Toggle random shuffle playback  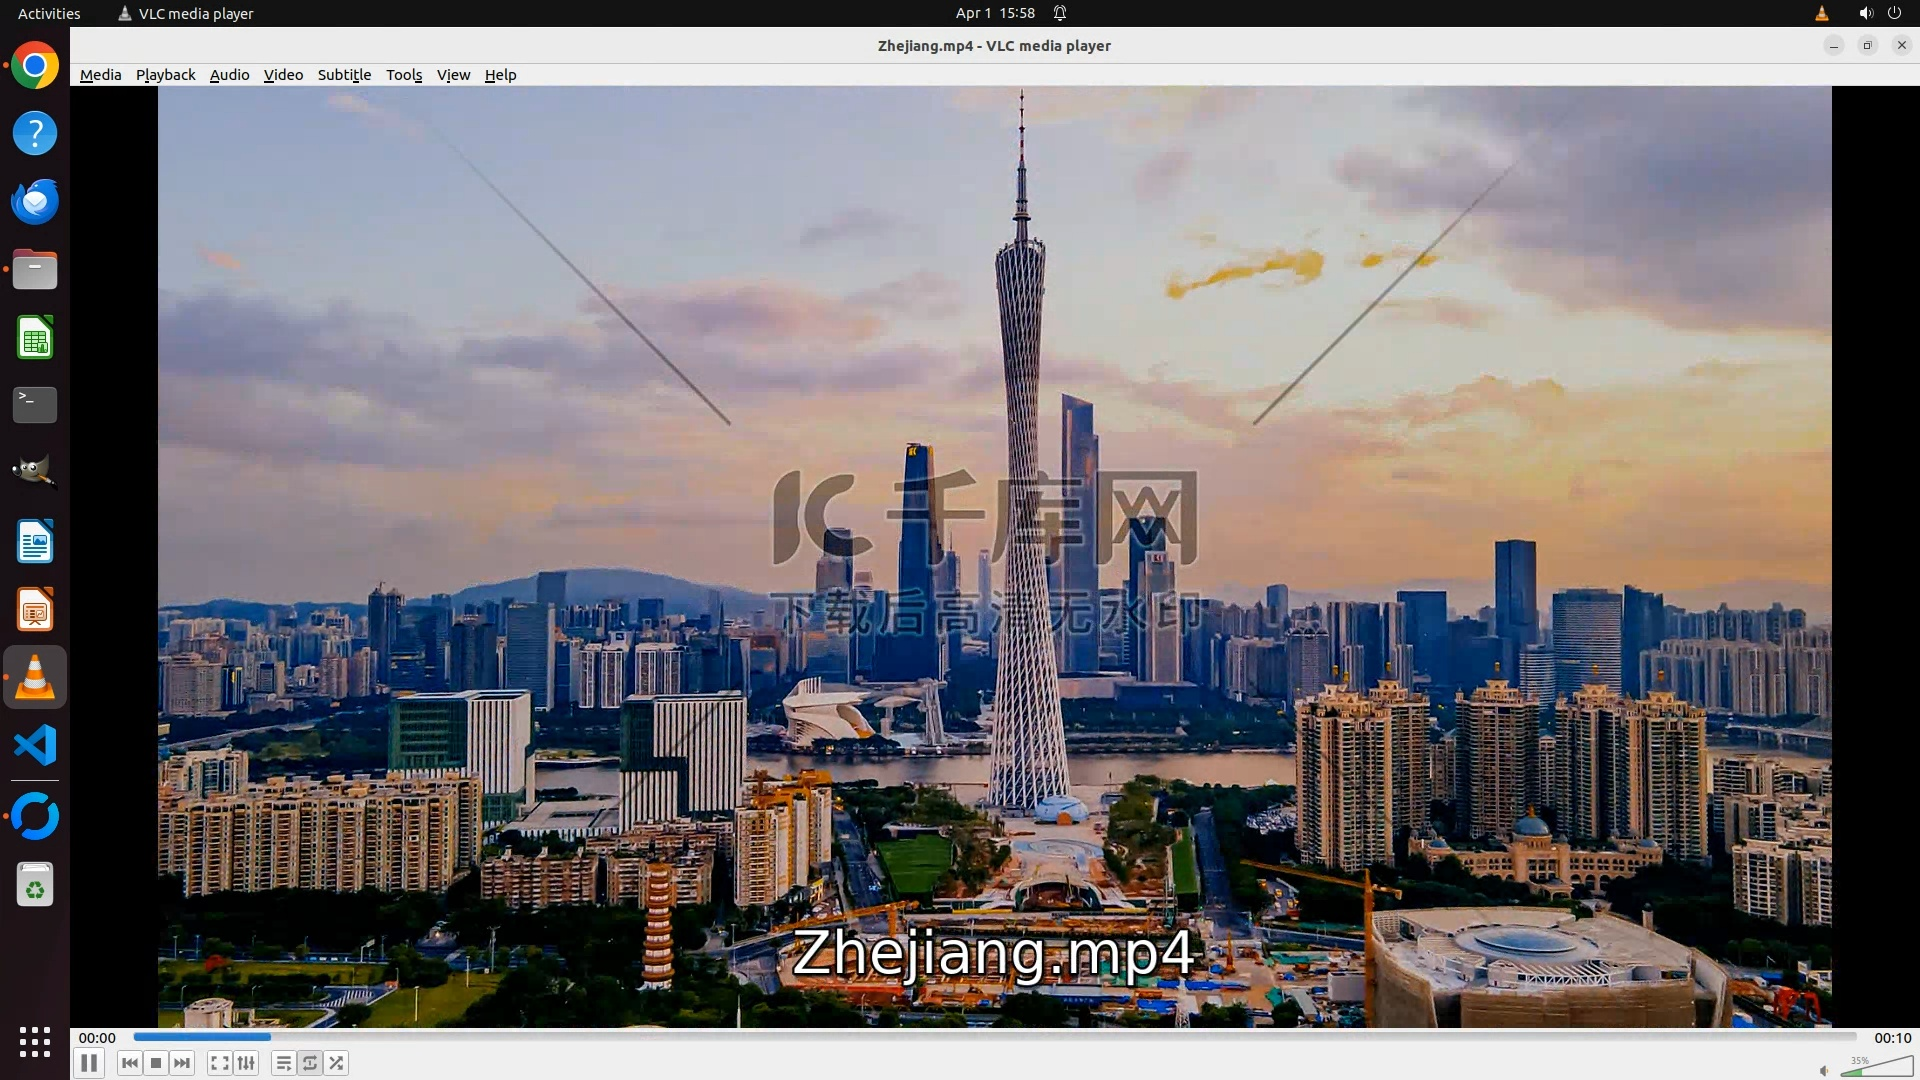[x=337, y=1063]
